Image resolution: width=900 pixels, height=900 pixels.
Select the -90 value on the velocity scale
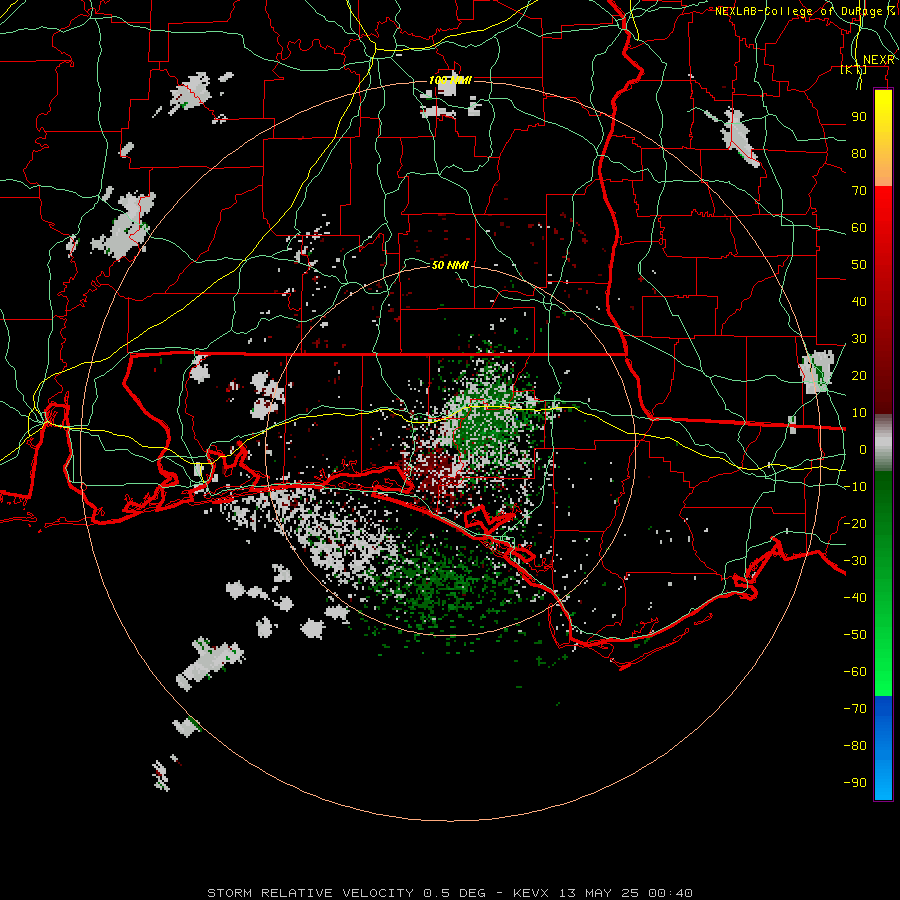855,783
